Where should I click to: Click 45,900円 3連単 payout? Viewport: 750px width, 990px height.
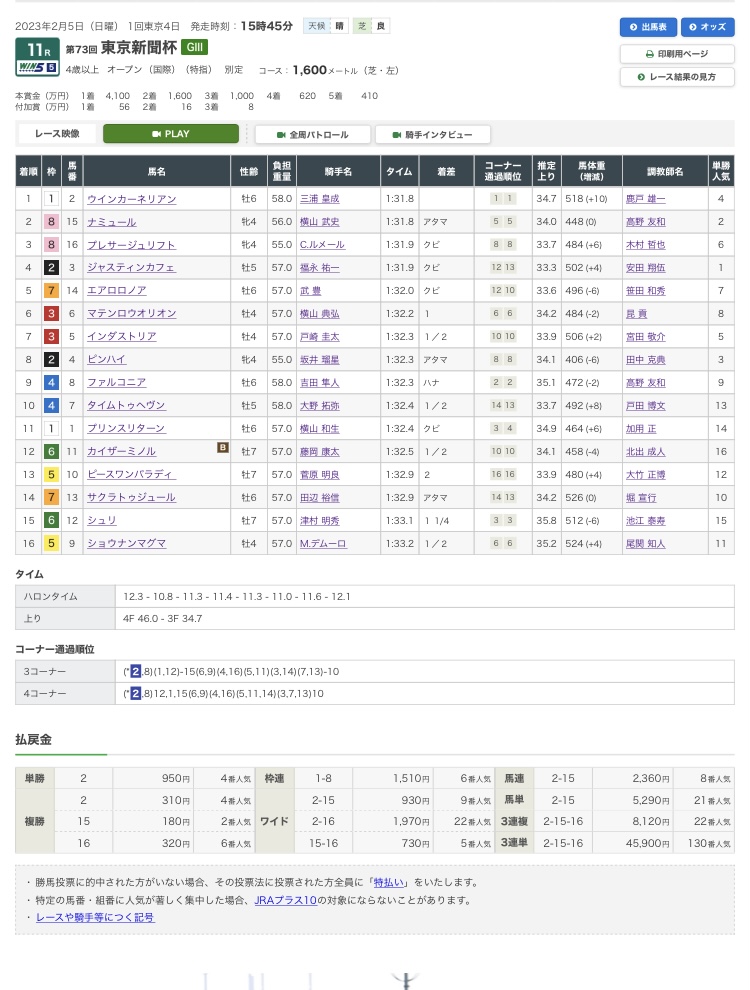click(x=647, y=843)
